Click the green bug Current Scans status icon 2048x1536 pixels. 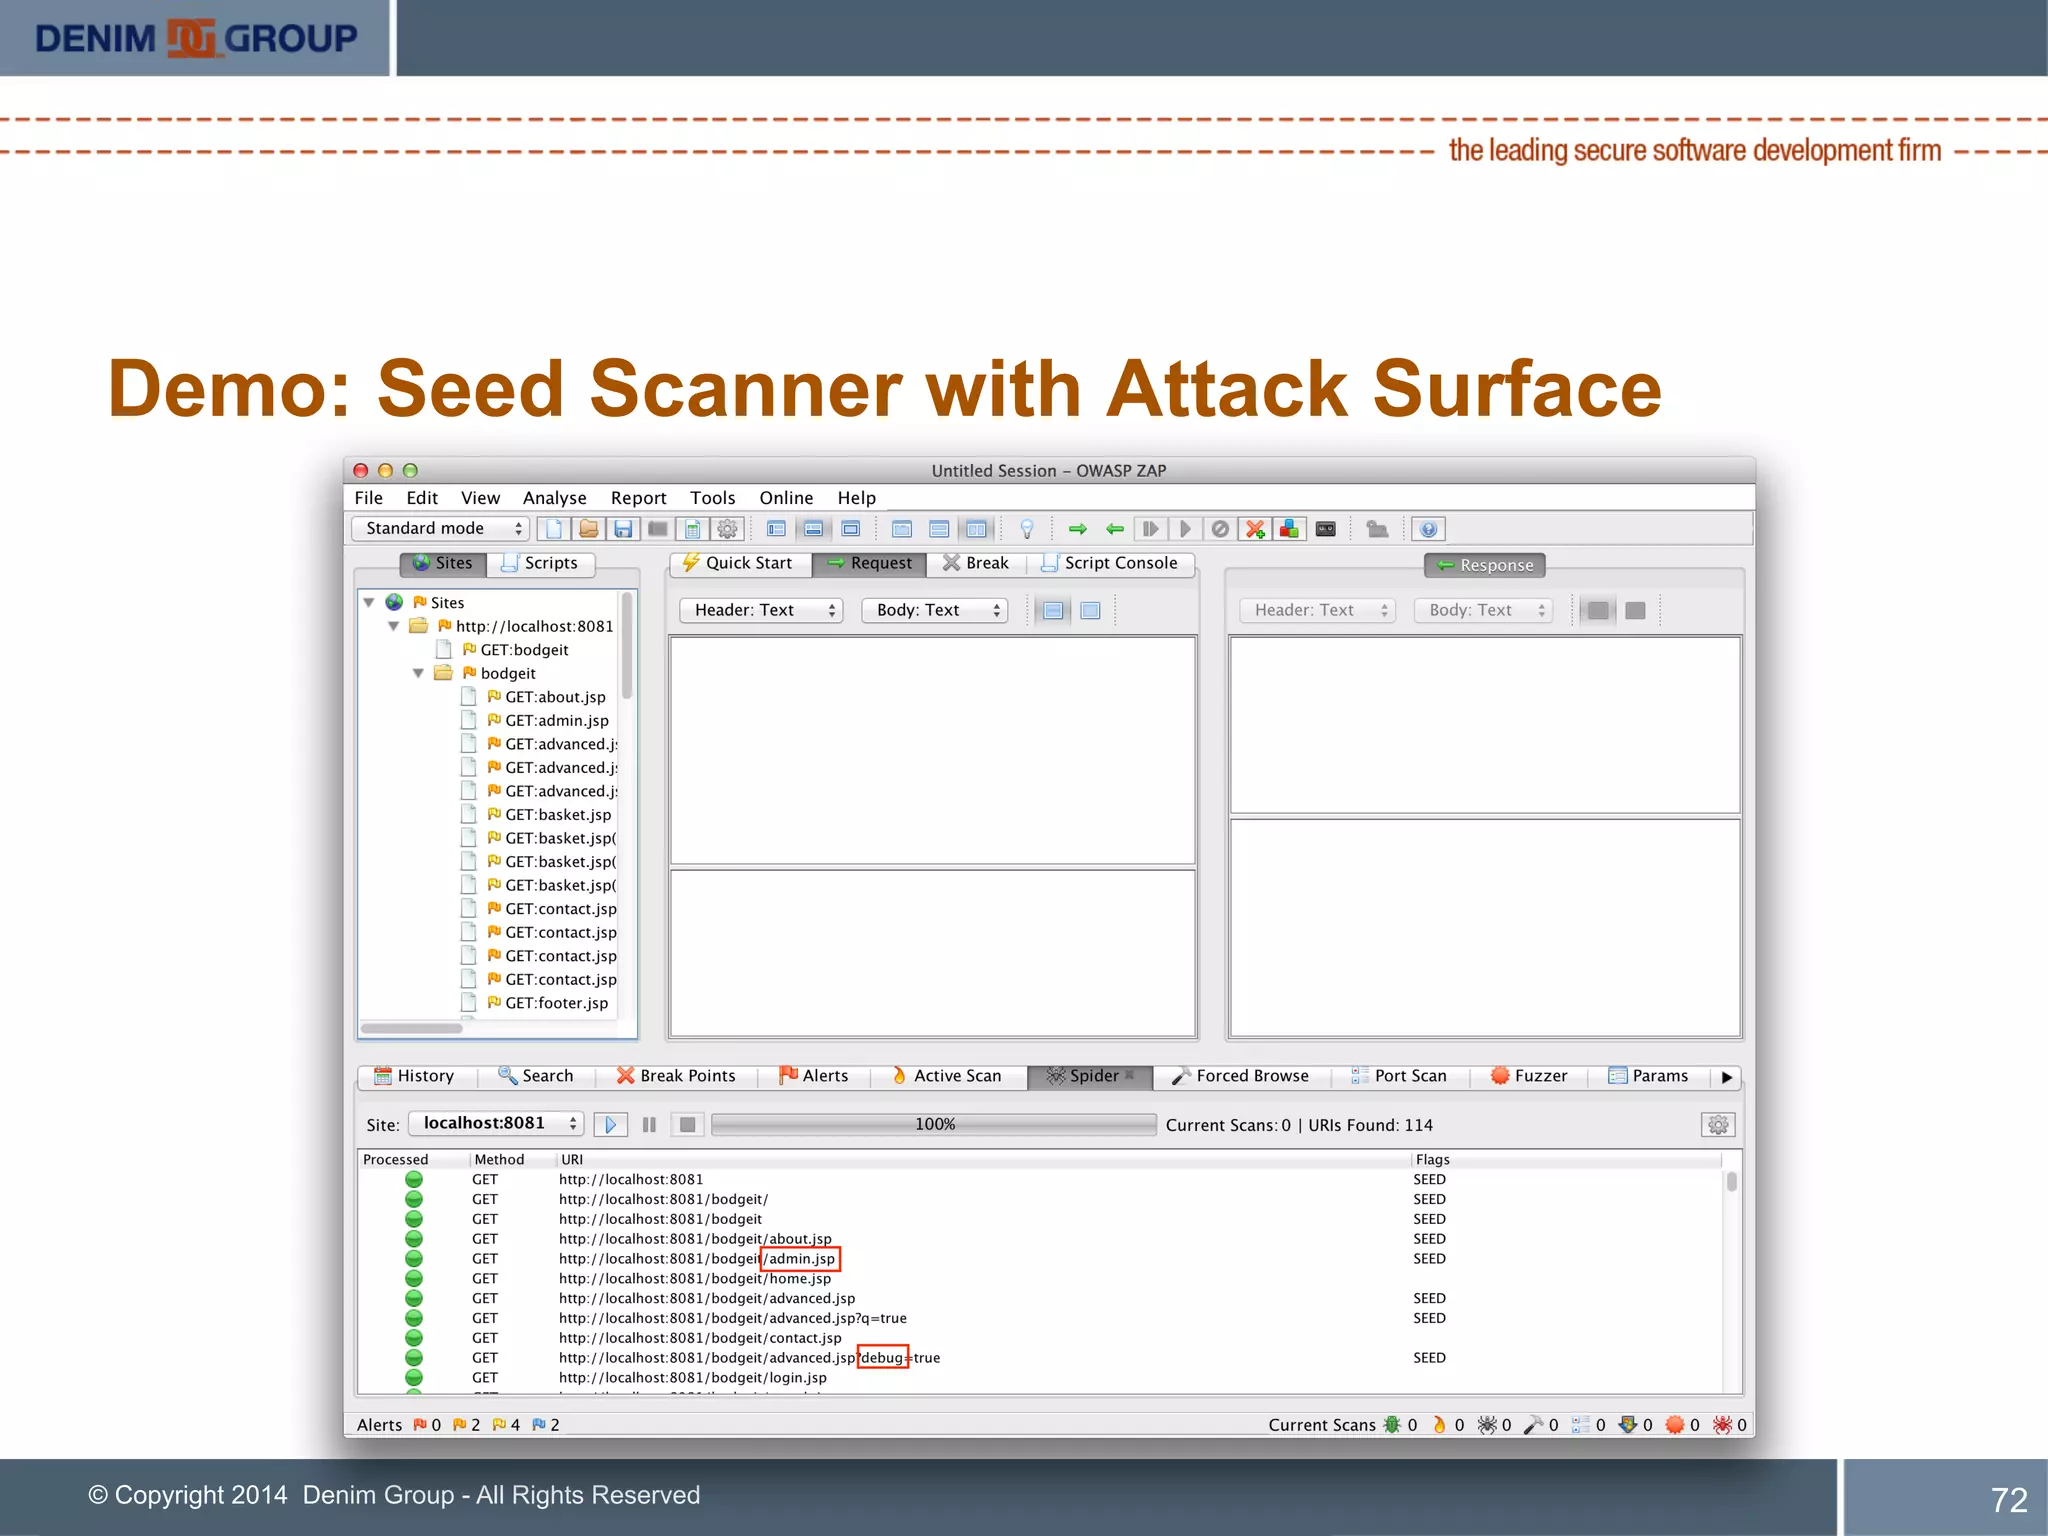[1392, 1425]
